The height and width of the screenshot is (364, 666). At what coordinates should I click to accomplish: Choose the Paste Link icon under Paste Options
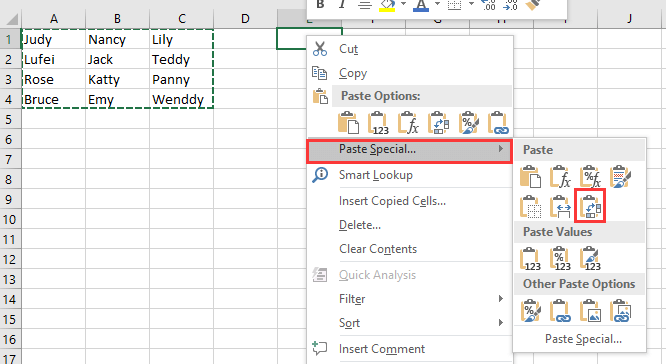click(498, 123)
